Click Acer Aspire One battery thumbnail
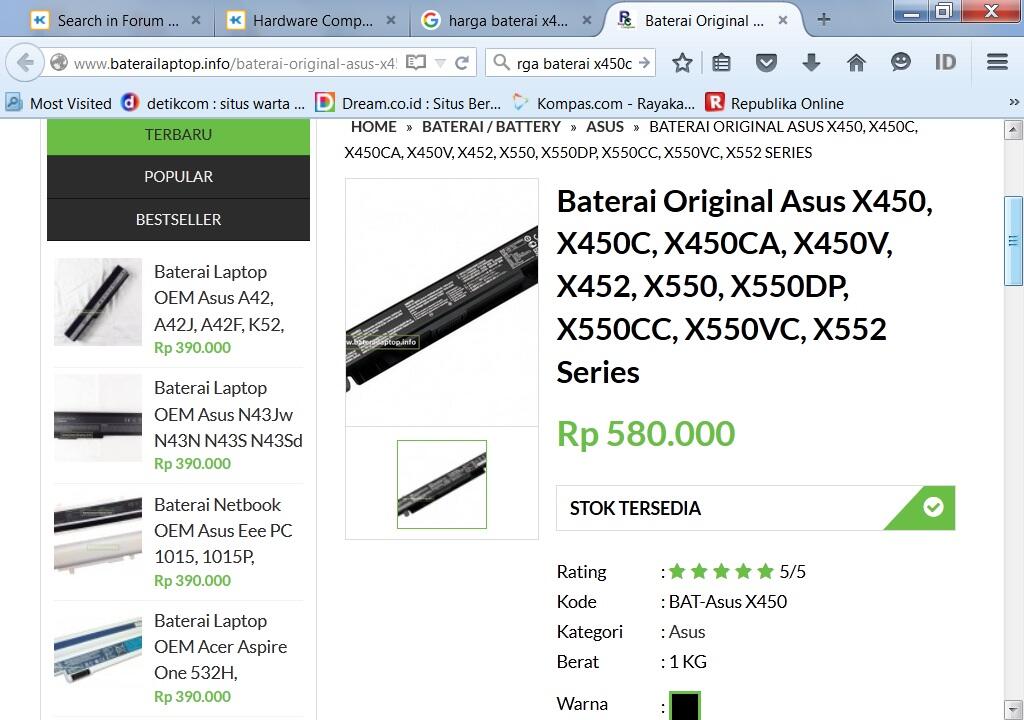 click(98, 651)
